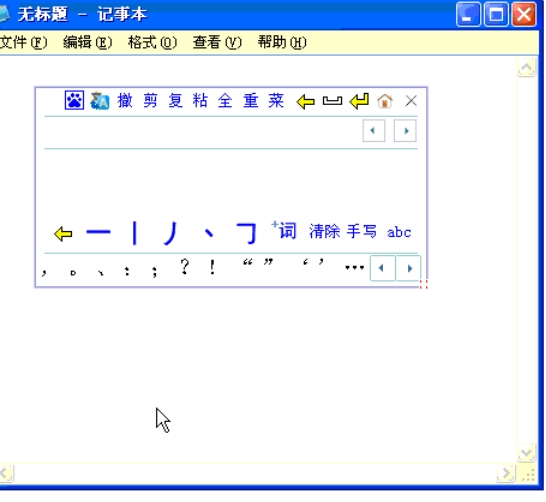Select the horizontal stroke 一
Screen dimensions: 546x502
click(x=98, y=232)
